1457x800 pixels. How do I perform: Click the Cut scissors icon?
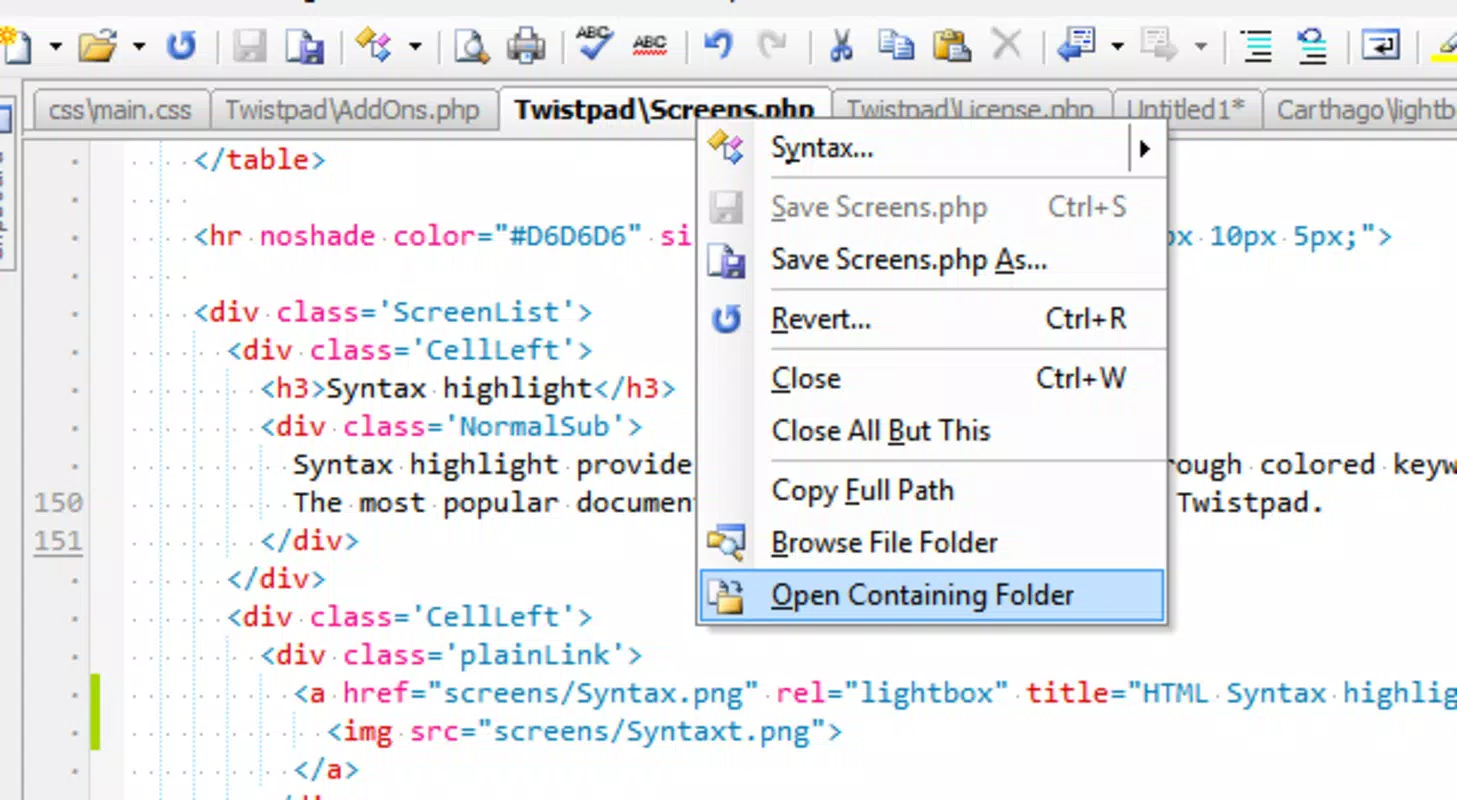(x=842, y=46)
